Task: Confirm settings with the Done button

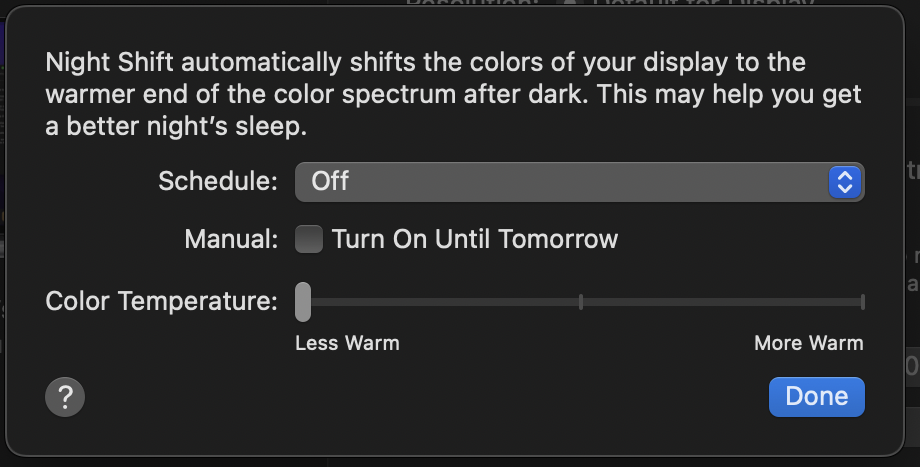Action: click(817, 397)
